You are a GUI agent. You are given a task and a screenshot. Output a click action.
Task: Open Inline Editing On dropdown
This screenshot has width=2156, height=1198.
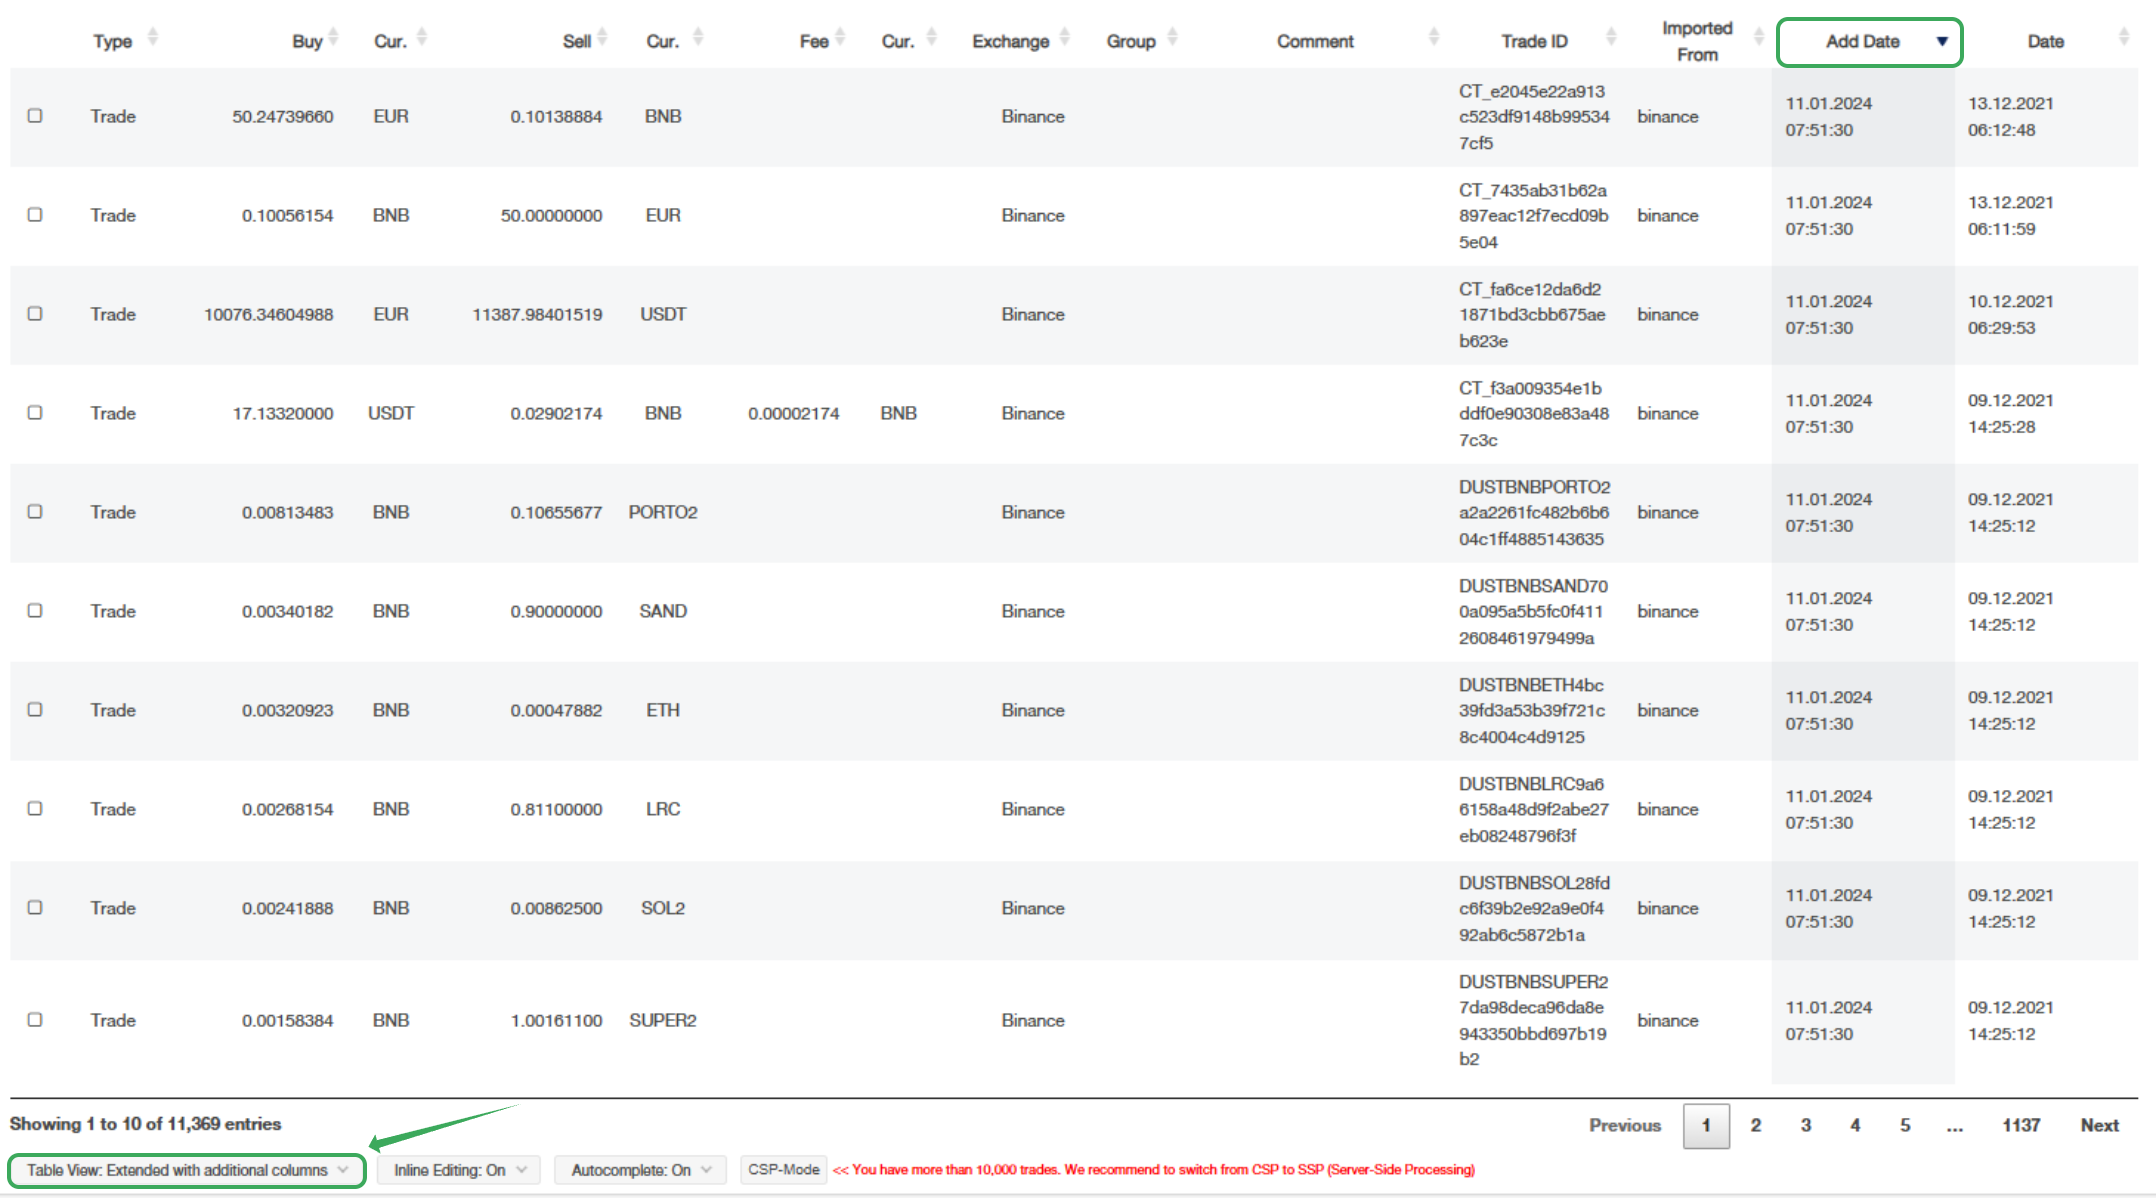point(460,1170)
